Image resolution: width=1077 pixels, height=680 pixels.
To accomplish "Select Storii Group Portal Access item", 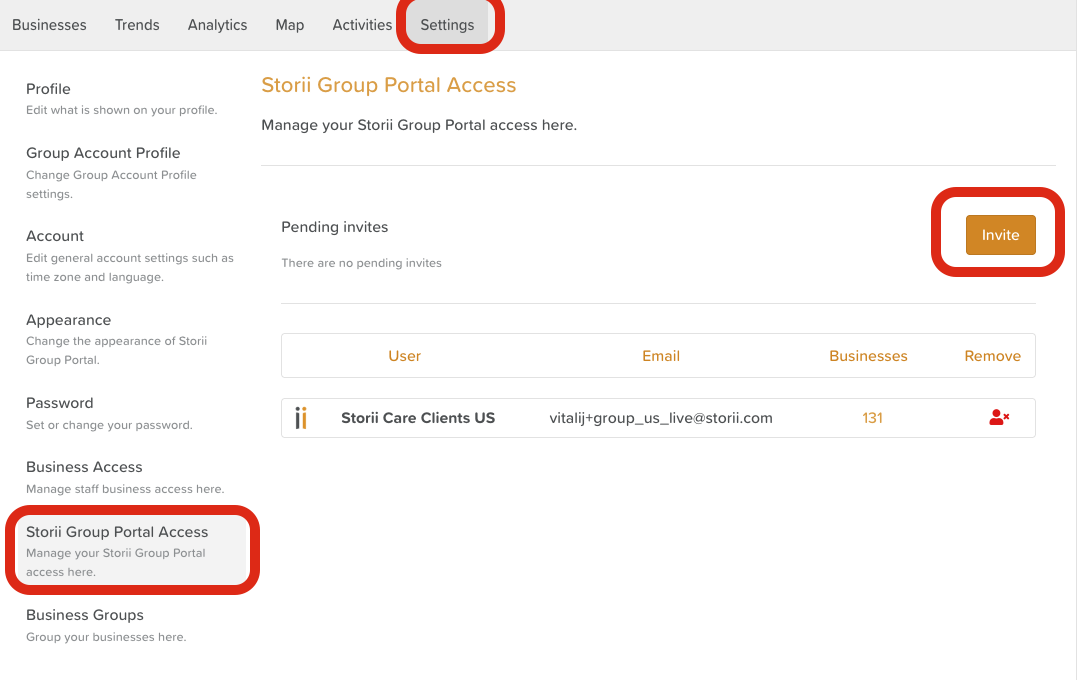I will pos(117,532).
